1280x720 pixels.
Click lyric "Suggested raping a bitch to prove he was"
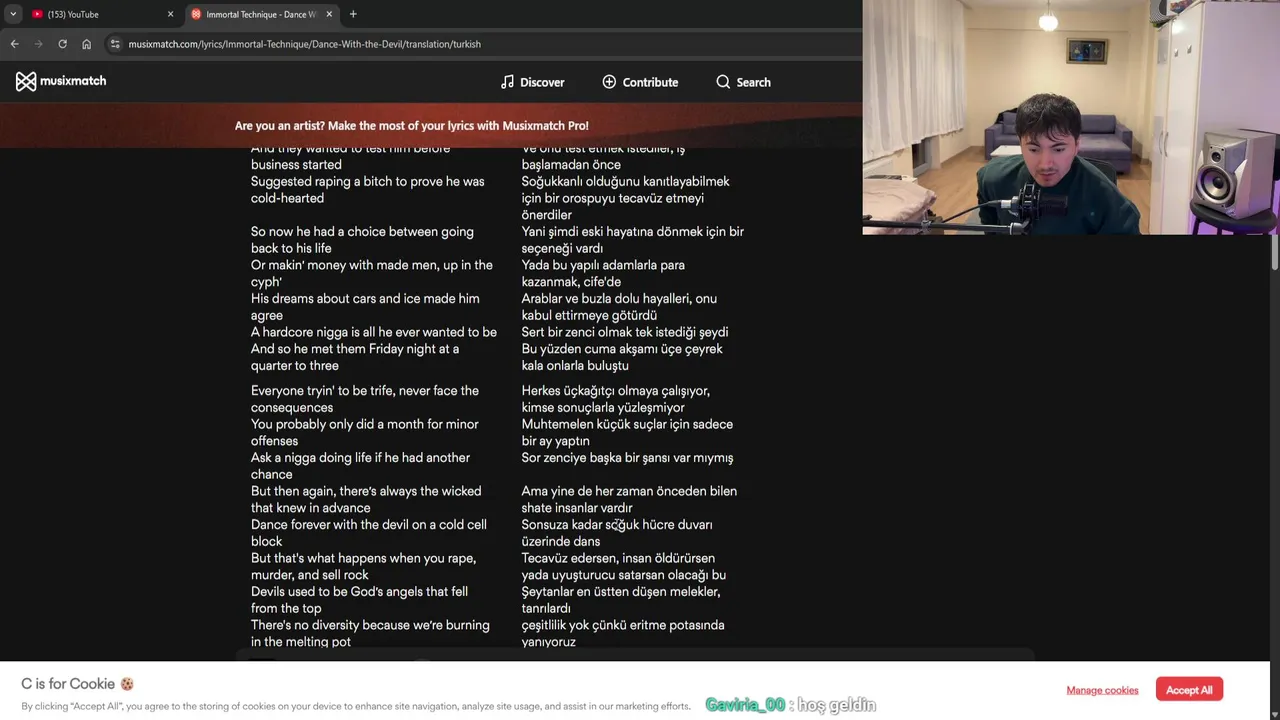(367, 181)
